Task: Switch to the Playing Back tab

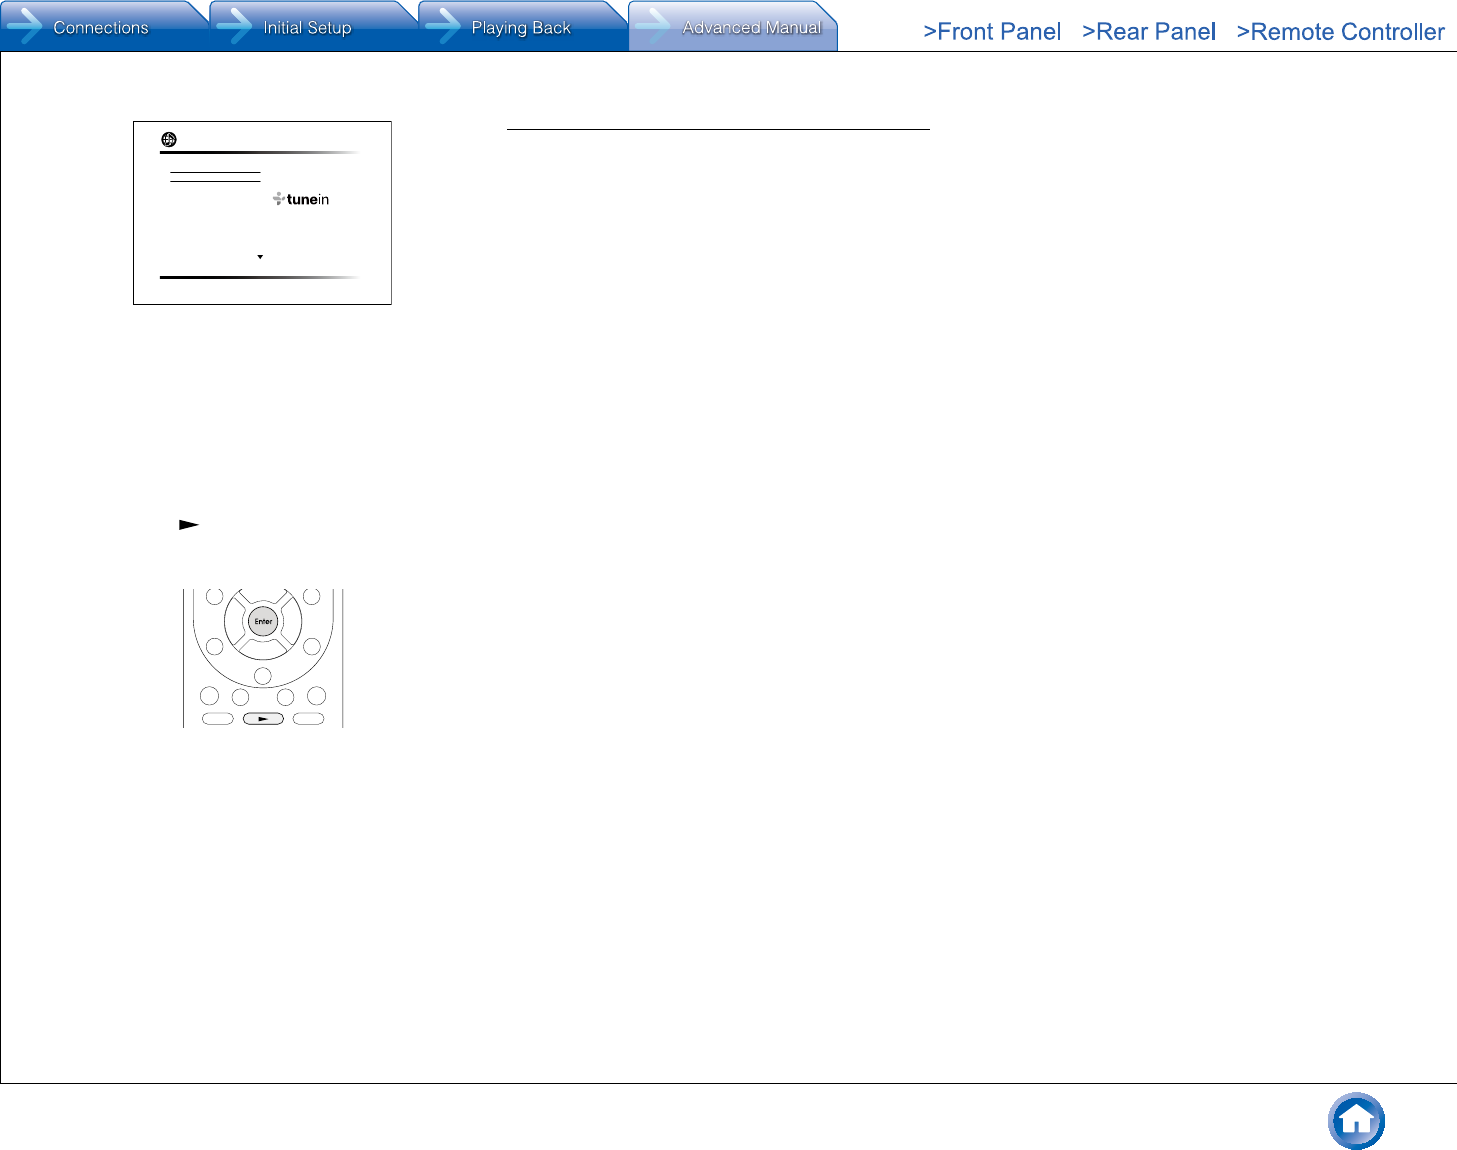Action: [x=523, y=27]
